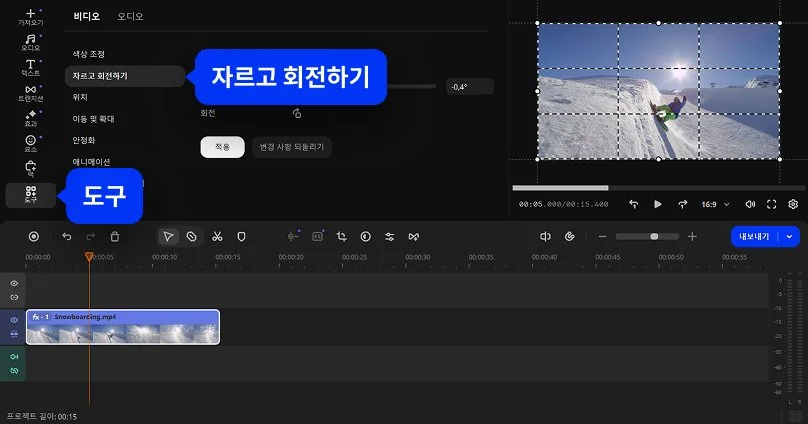
Task: Click the rotate 90 degrees icon
Action: (296, 114)
